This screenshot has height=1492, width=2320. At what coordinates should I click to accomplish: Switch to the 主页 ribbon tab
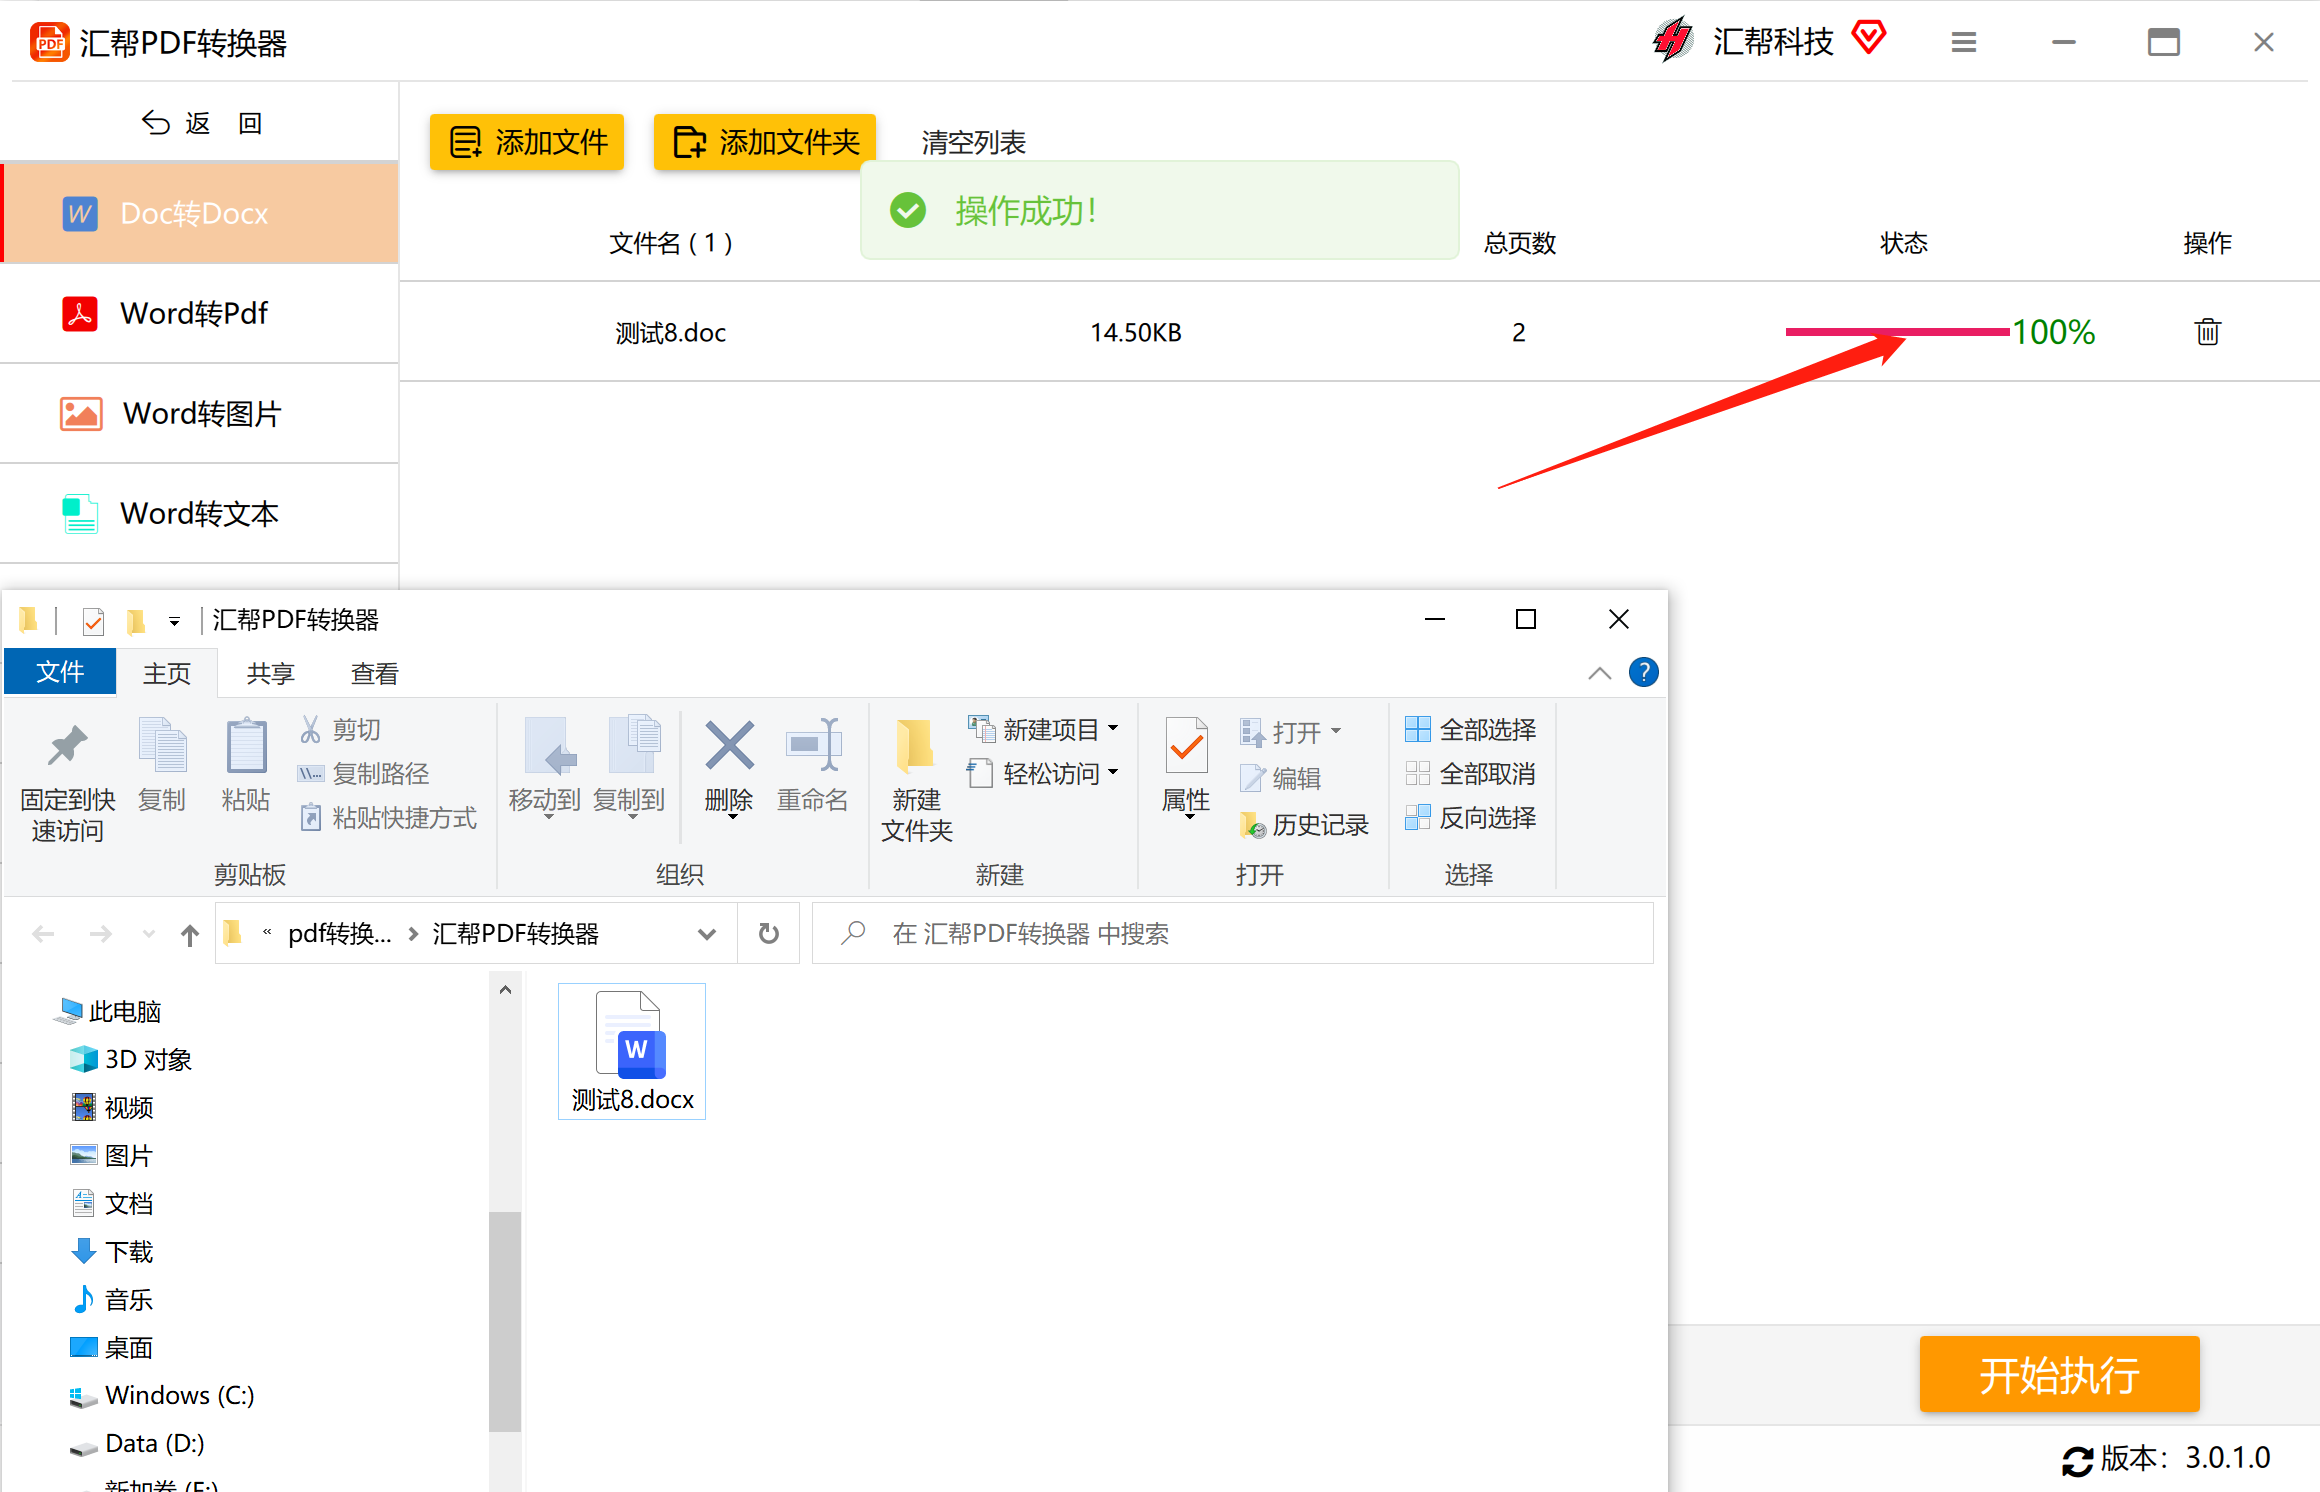coord(166,673)
